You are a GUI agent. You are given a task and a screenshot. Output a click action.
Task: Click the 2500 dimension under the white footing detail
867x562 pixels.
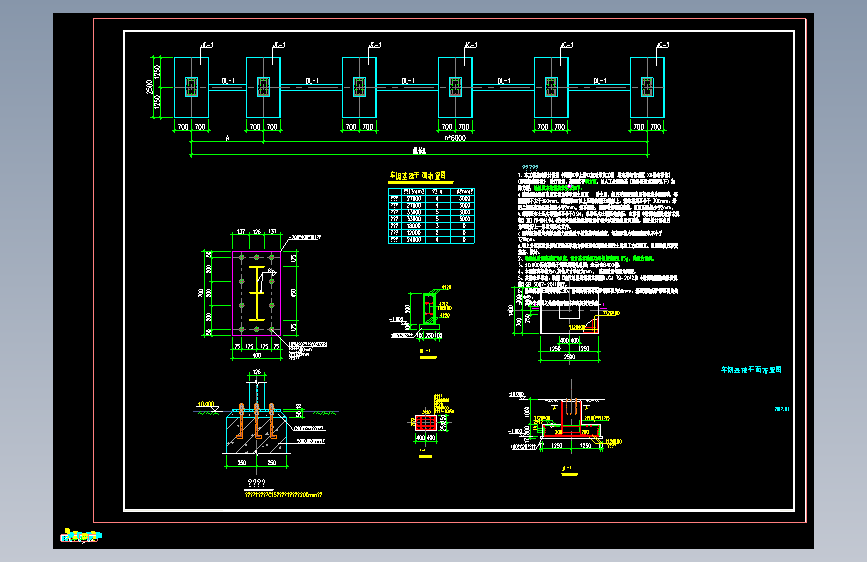point(569,357)
